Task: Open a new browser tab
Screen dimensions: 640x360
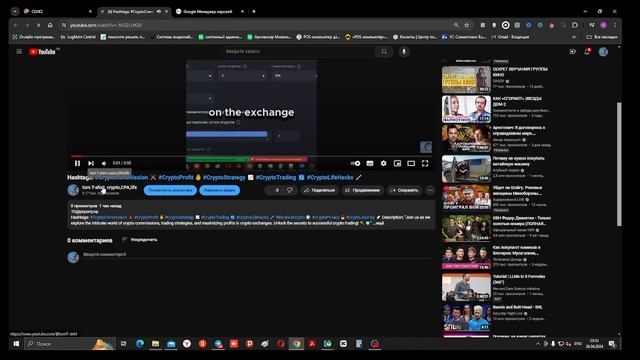Action: [x=253, y=11]
